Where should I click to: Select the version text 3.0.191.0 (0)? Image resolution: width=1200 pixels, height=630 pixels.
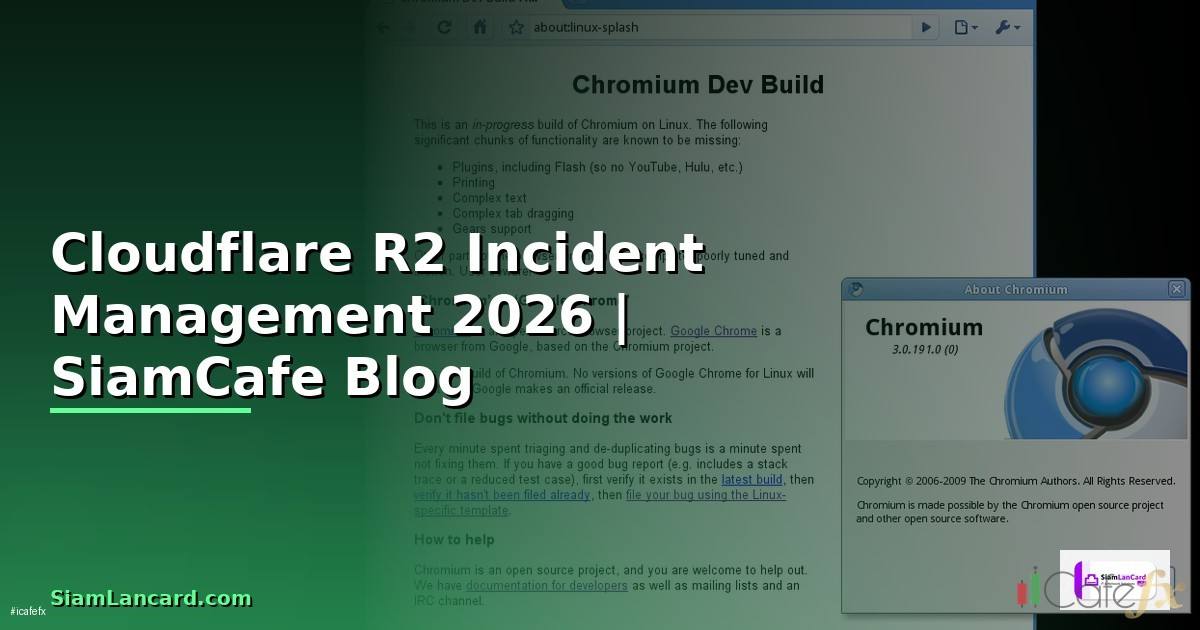[x=925, y=350]
